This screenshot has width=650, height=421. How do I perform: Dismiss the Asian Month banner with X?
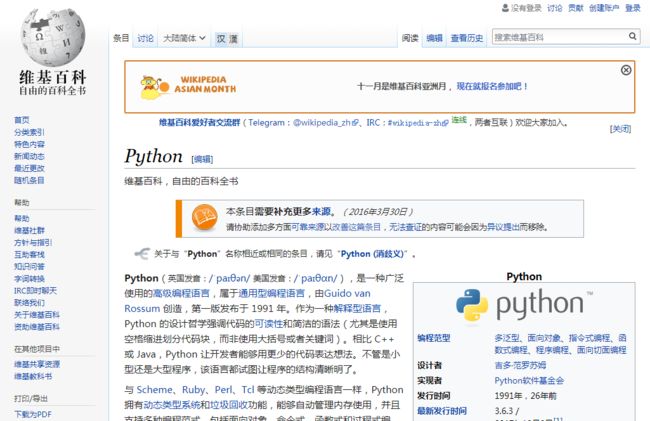coord(626,70)
